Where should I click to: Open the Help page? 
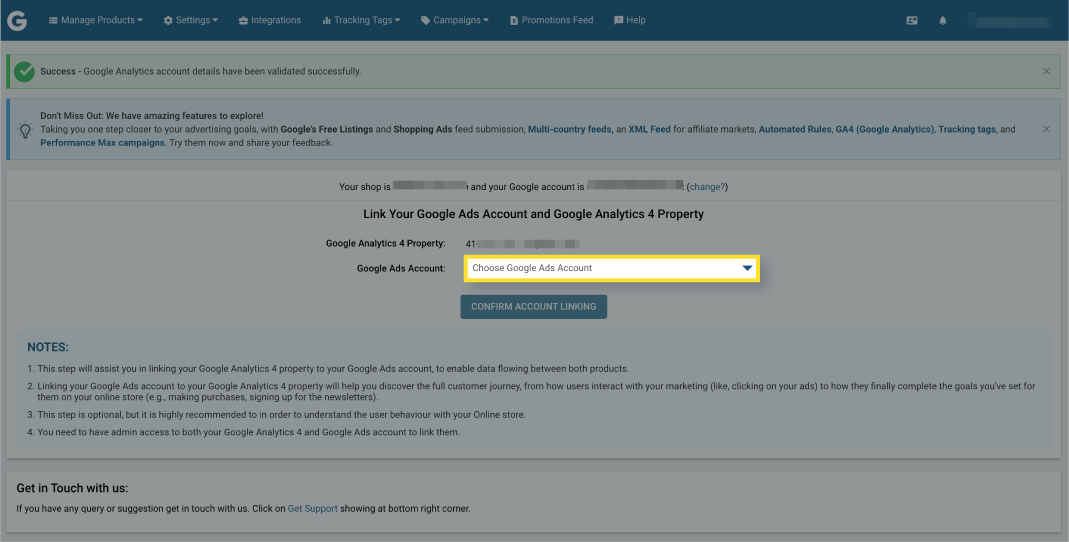[x=630, y=20]
